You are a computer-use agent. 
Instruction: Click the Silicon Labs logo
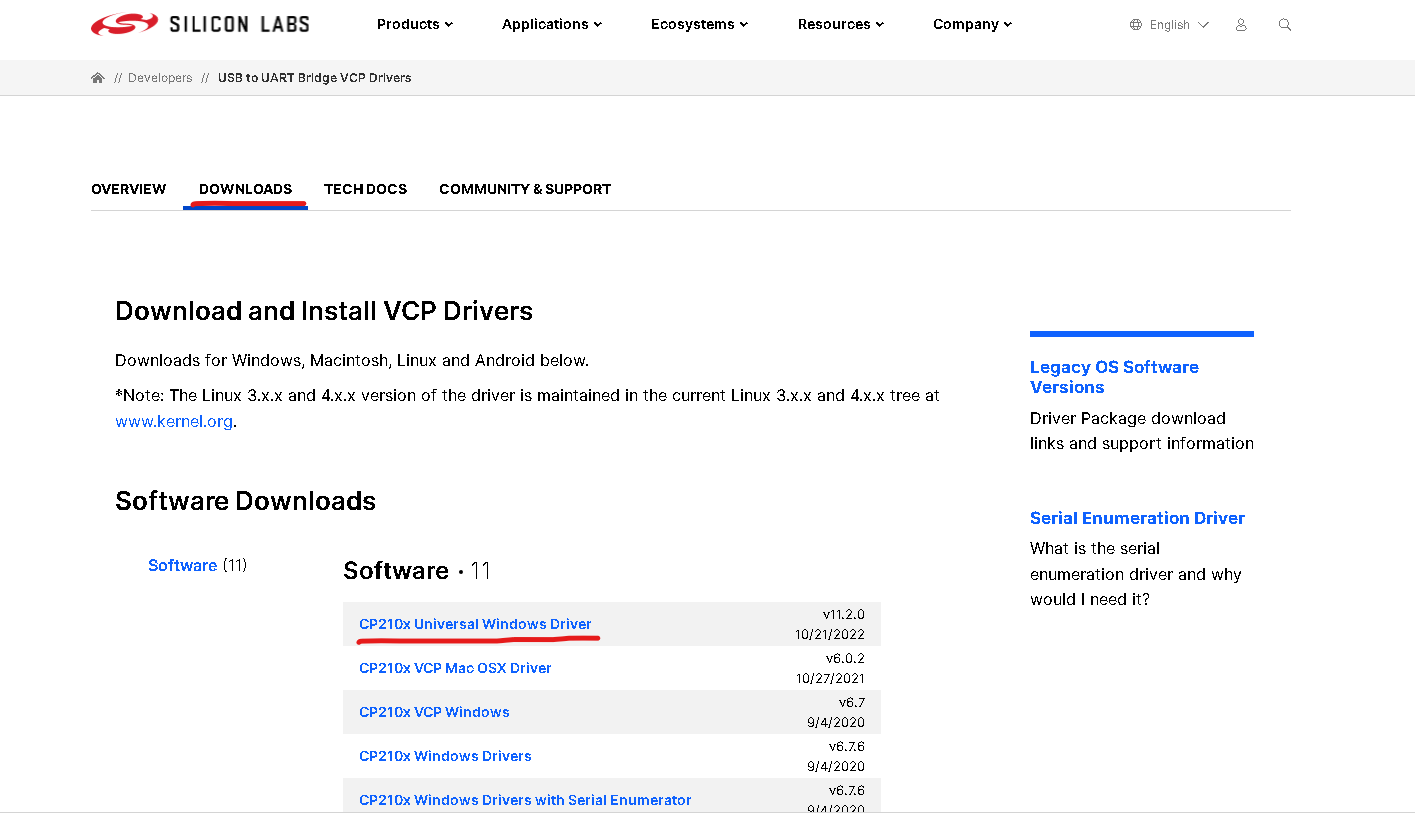[200, 24]
